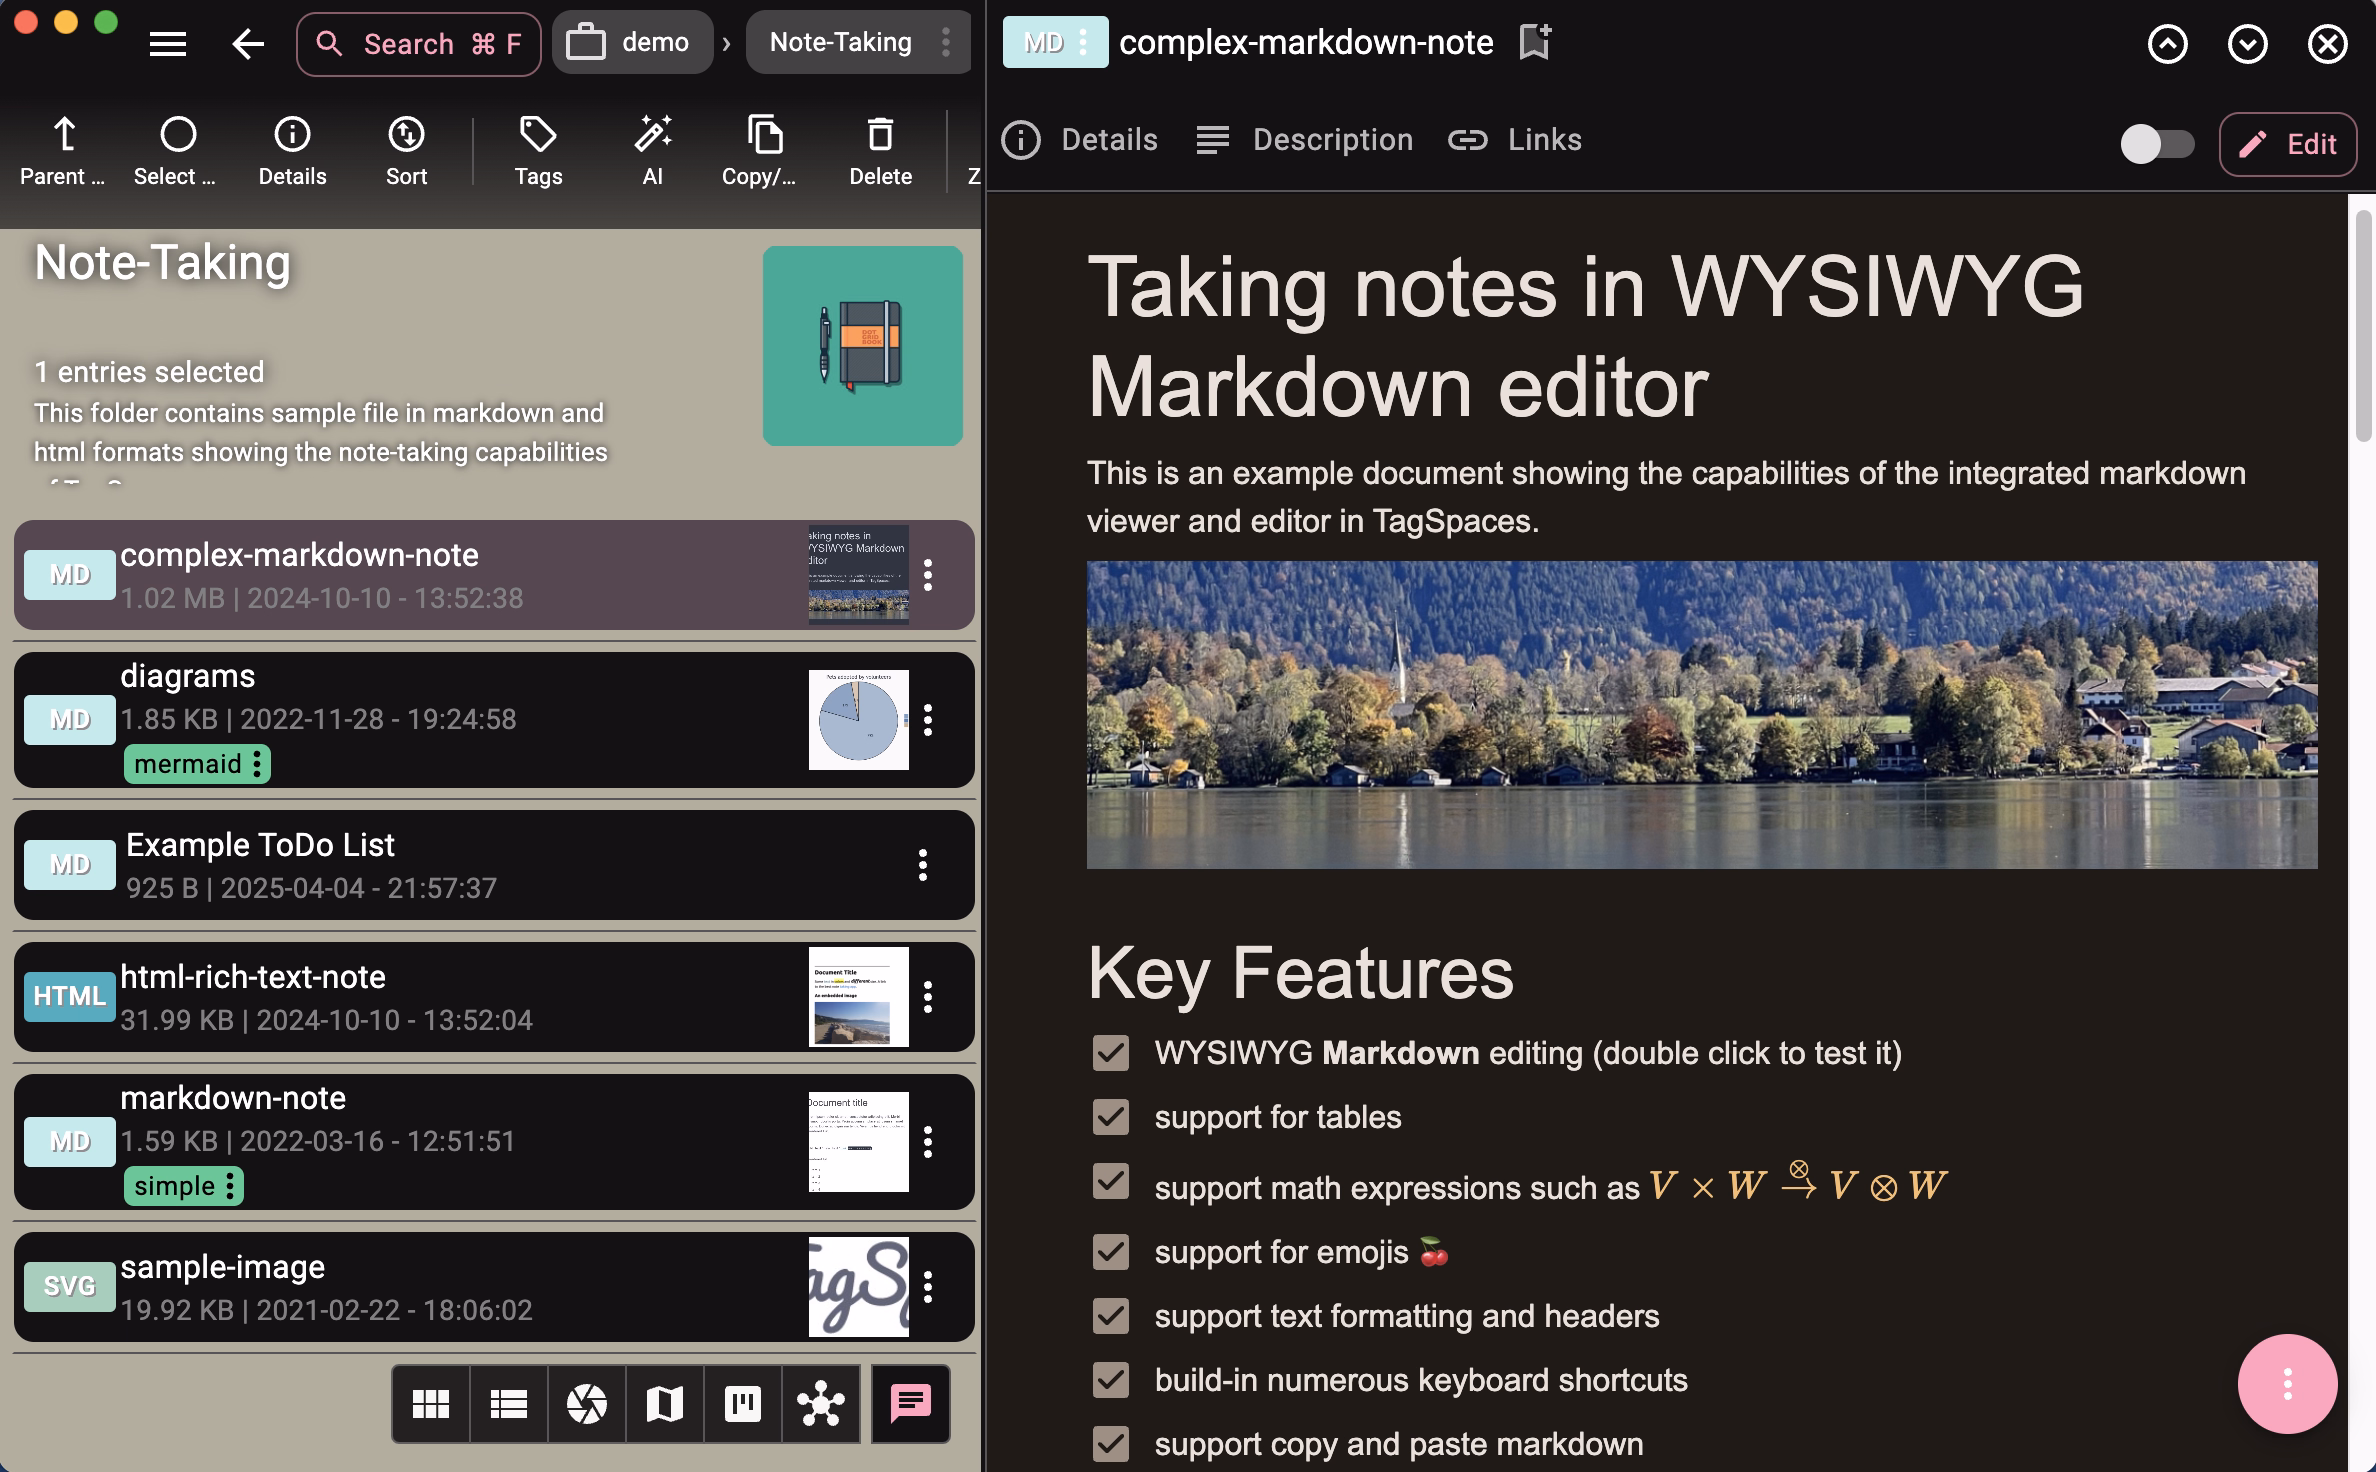2376x1472 pixels.
Task: Delete the selected entry
Action: click(879, 148)
